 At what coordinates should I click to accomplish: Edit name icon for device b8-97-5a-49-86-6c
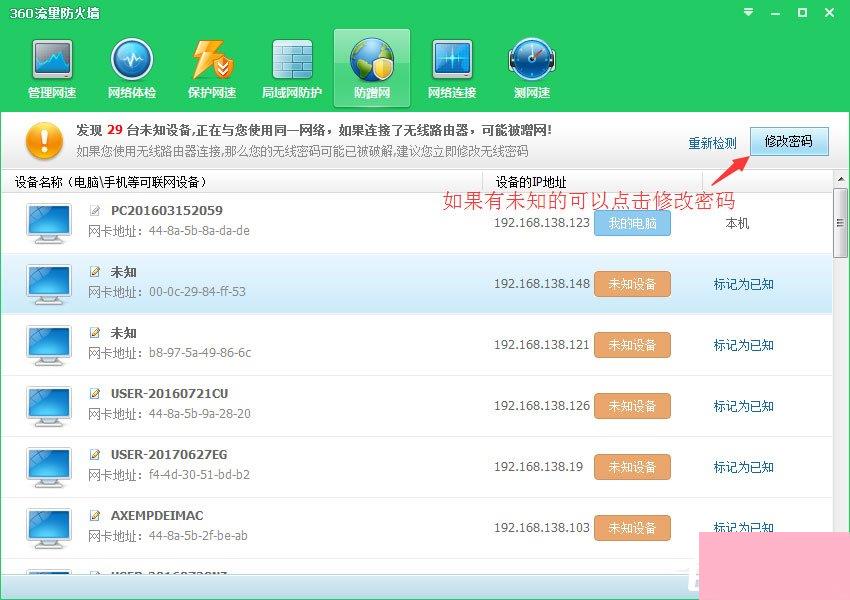95,332
